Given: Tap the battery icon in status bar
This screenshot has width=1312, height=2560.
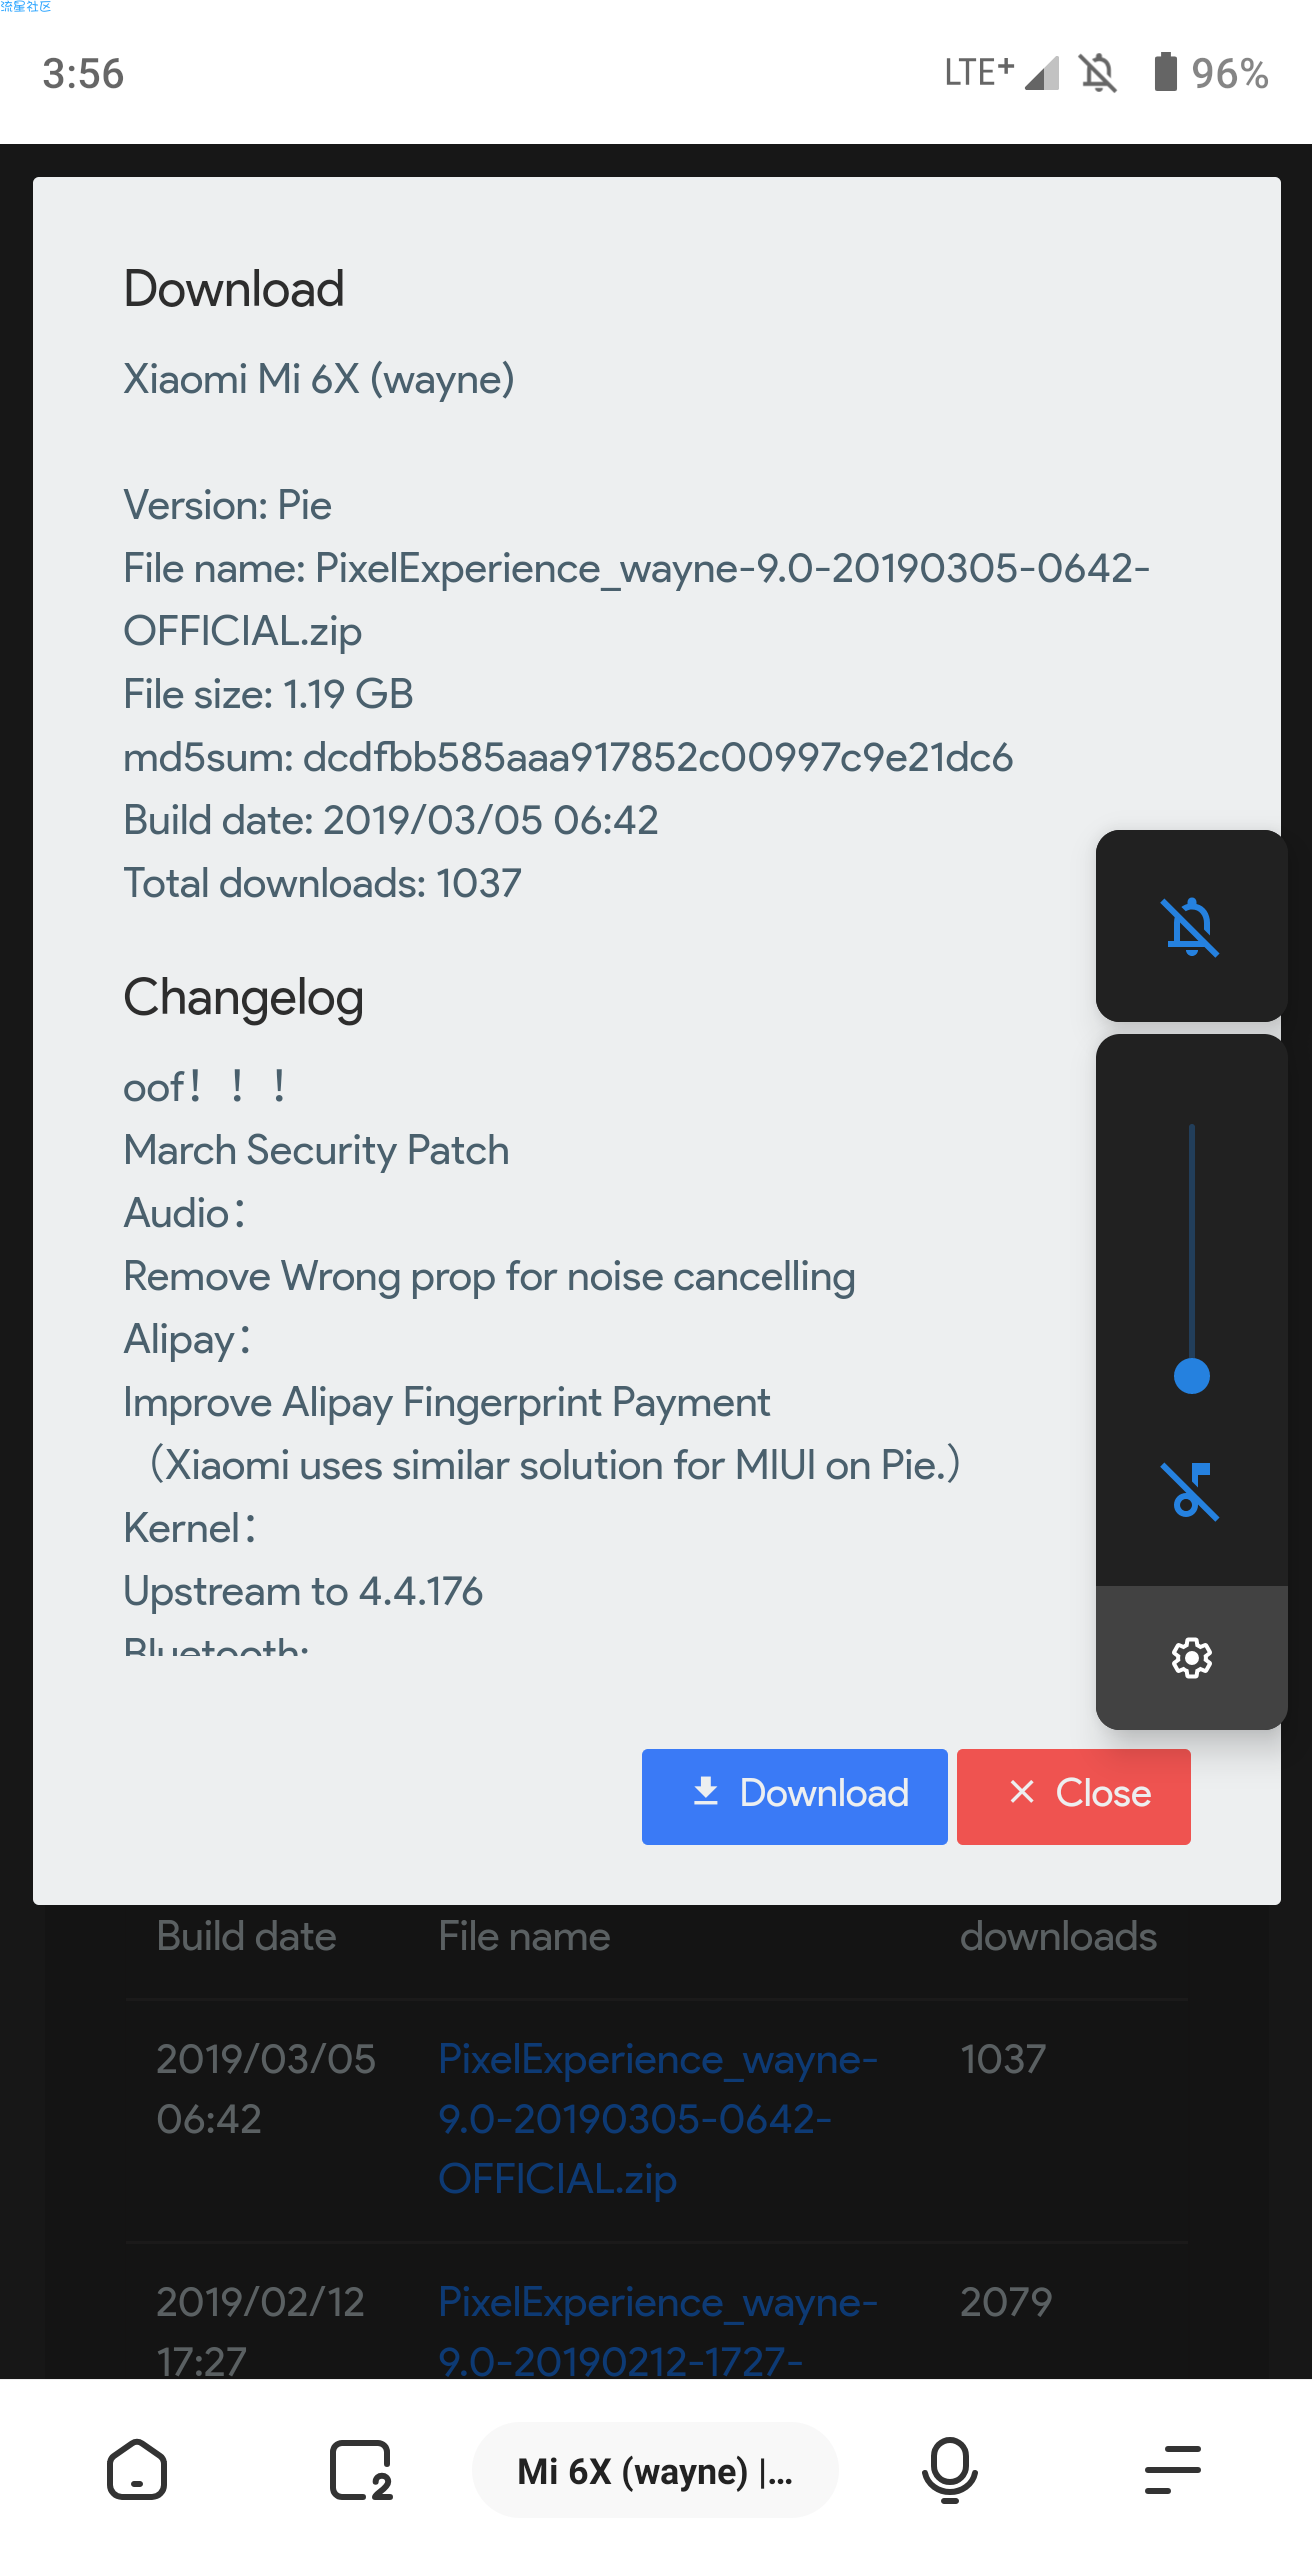Looking at the screenshot, I should click(x=1165, y=72).
